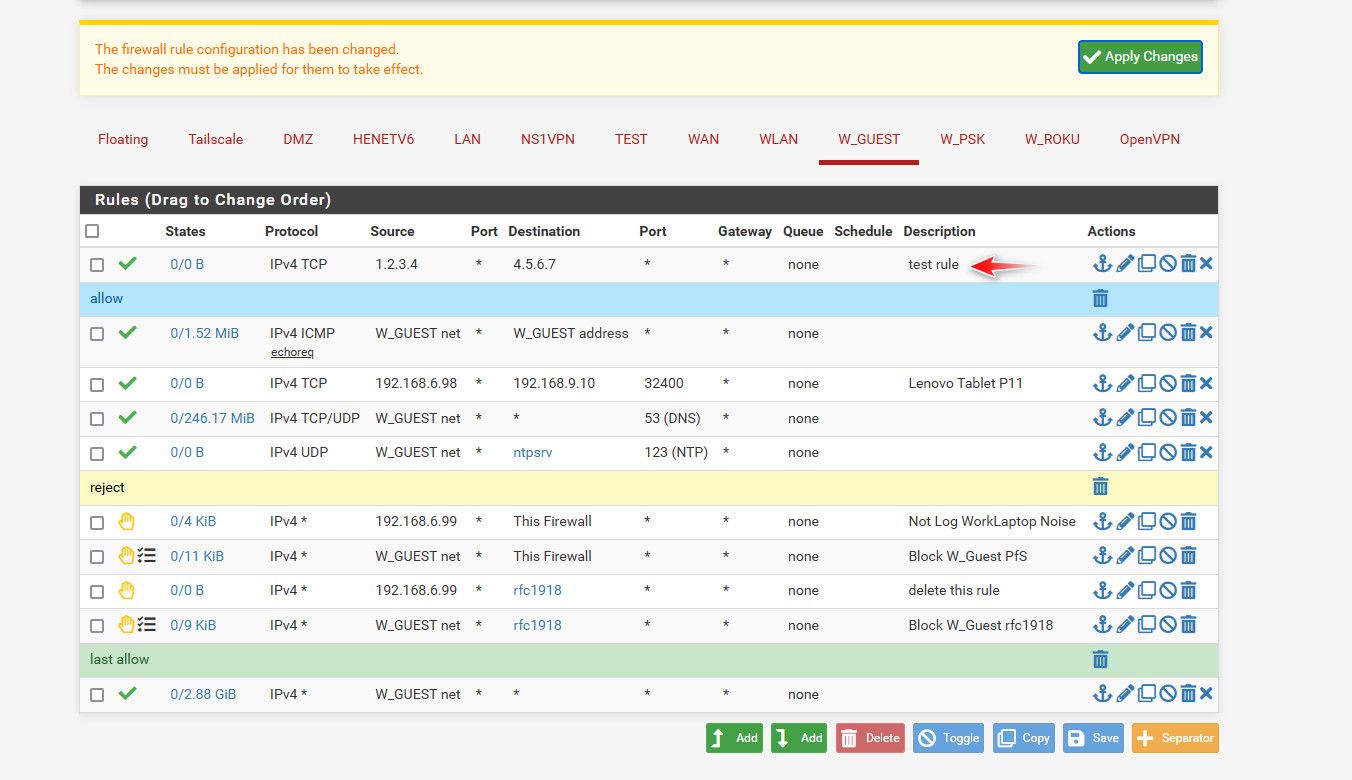Click block hand icon on Not Log WorkLaptop row
The height and width of the screenshot is (780, 1352).
point(127,521)
